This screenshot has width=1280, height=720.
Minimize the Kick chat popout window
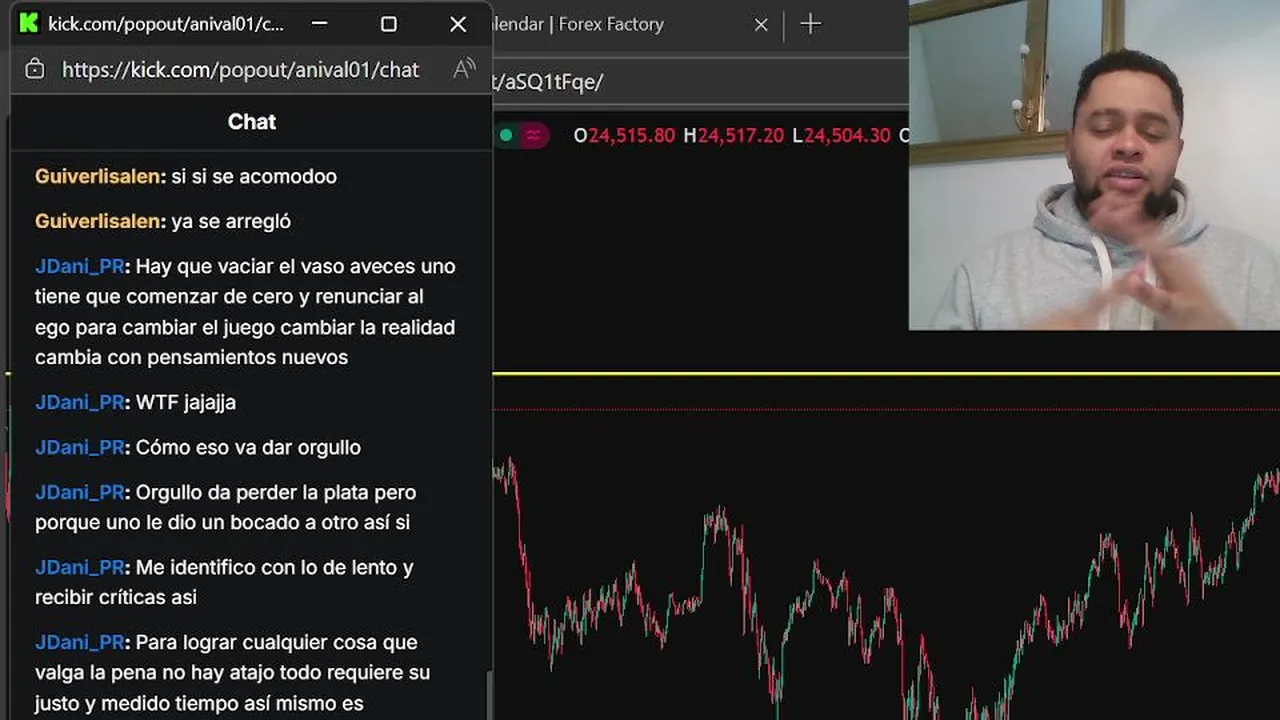point(319,24)
